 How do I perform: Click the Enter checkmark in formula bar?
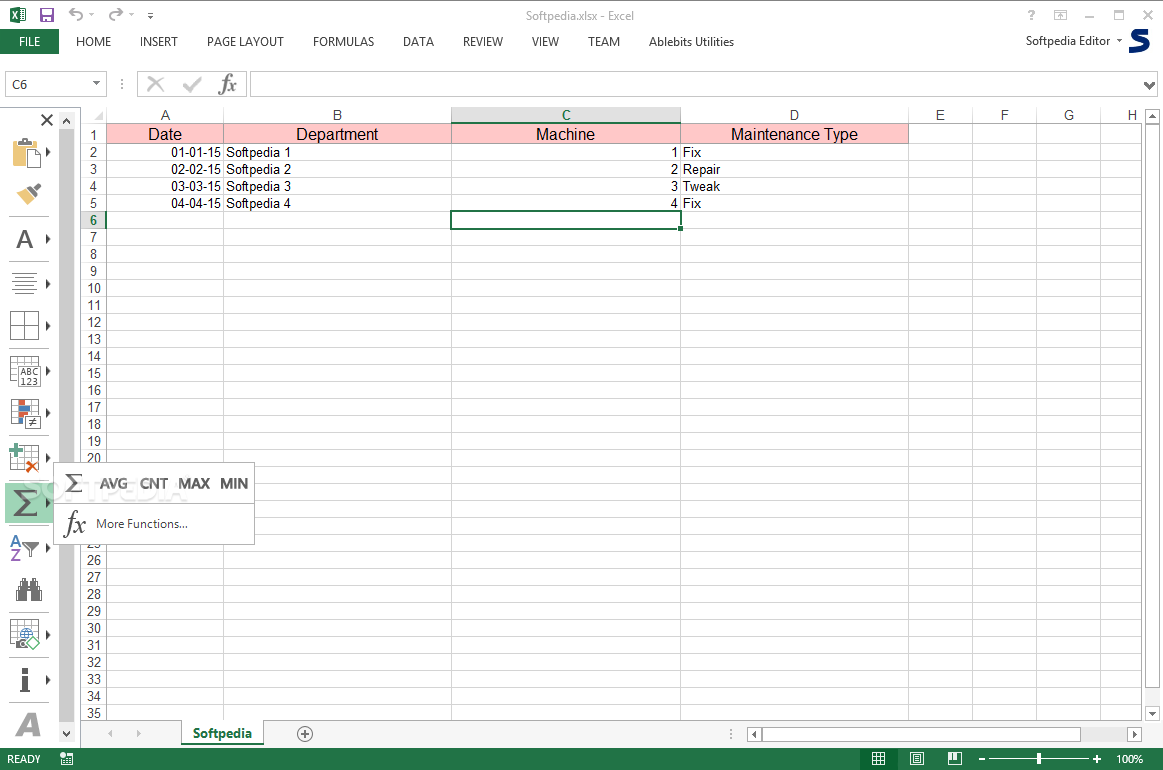coord(192,84)
